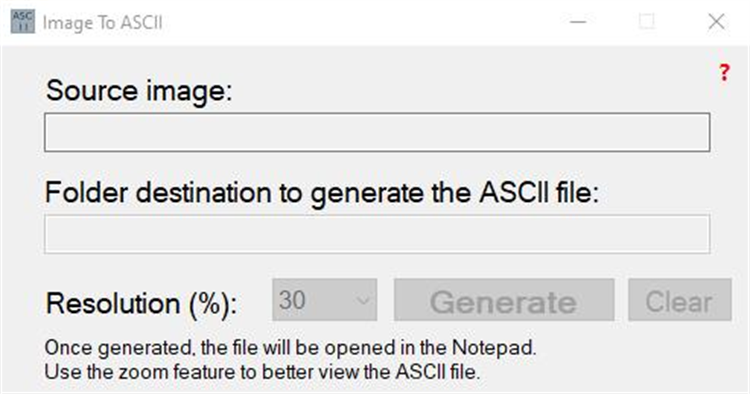Click the 'Use the zoom feature' hint text

coord(262,372)
